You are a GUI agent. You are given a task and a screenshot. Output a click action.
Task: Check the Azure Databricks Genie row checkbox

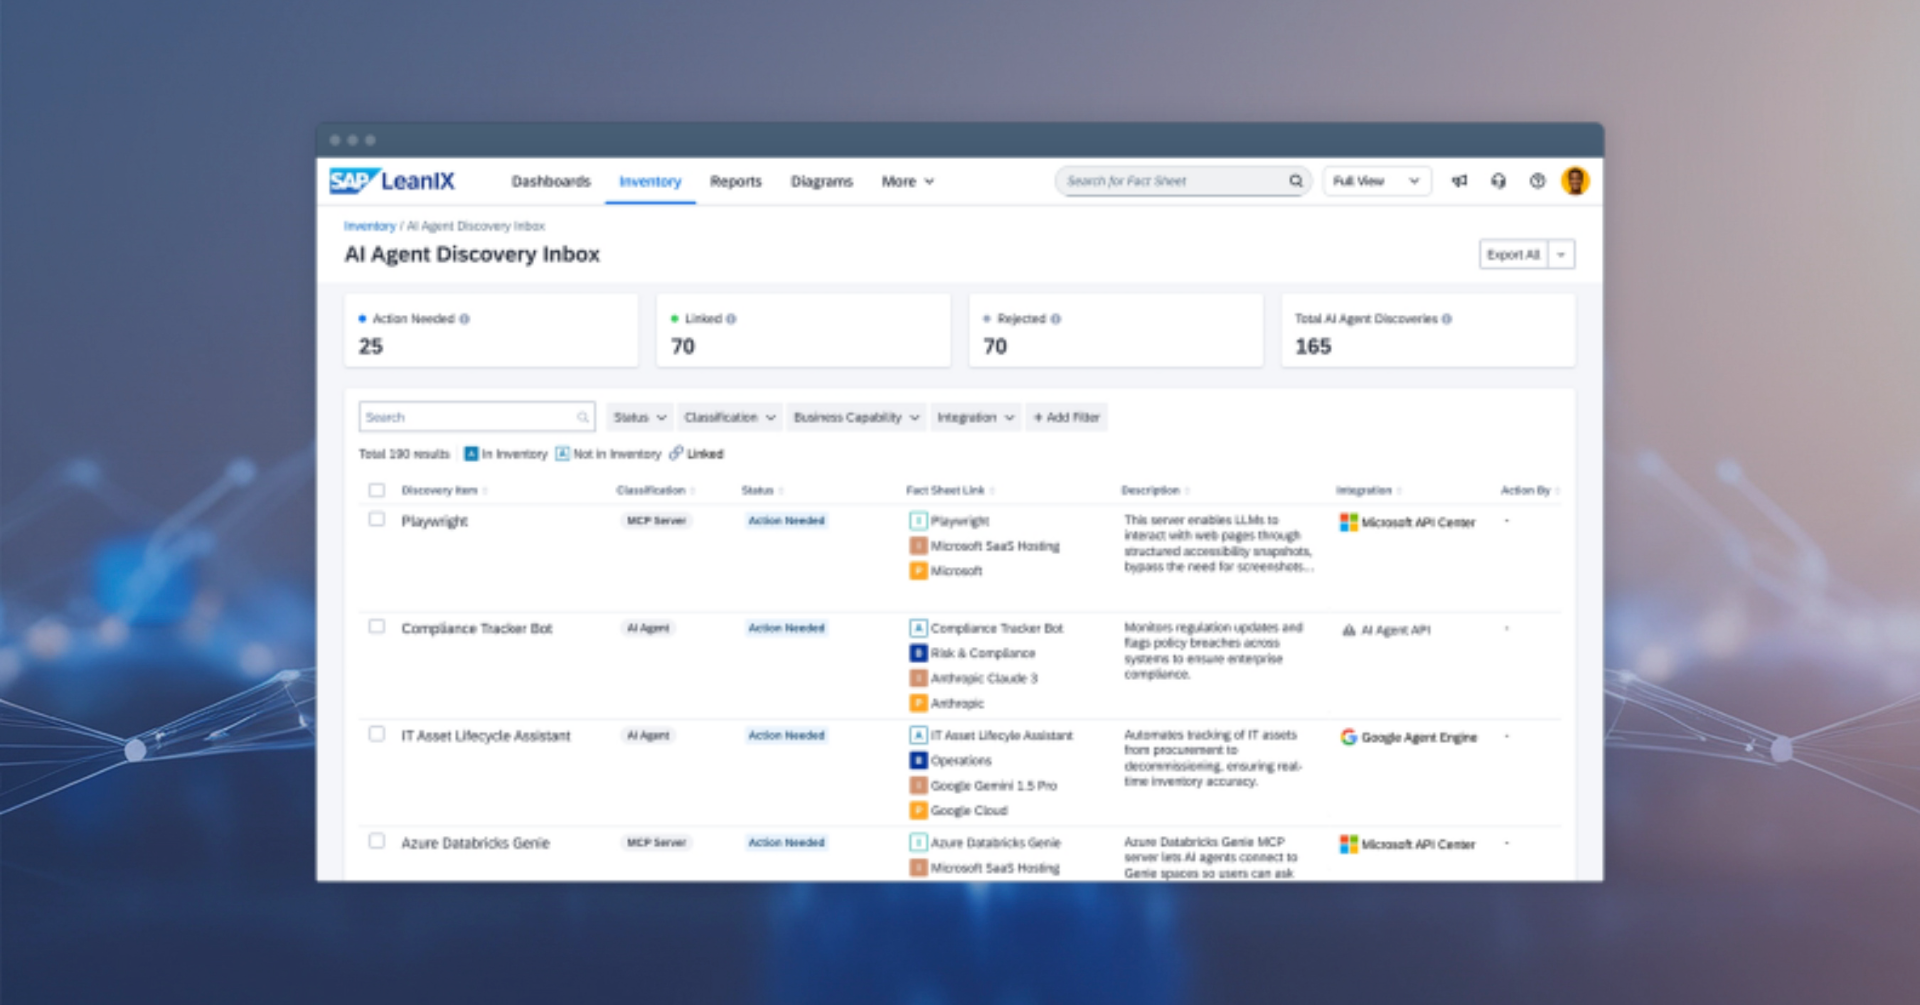tap(376, 840)
